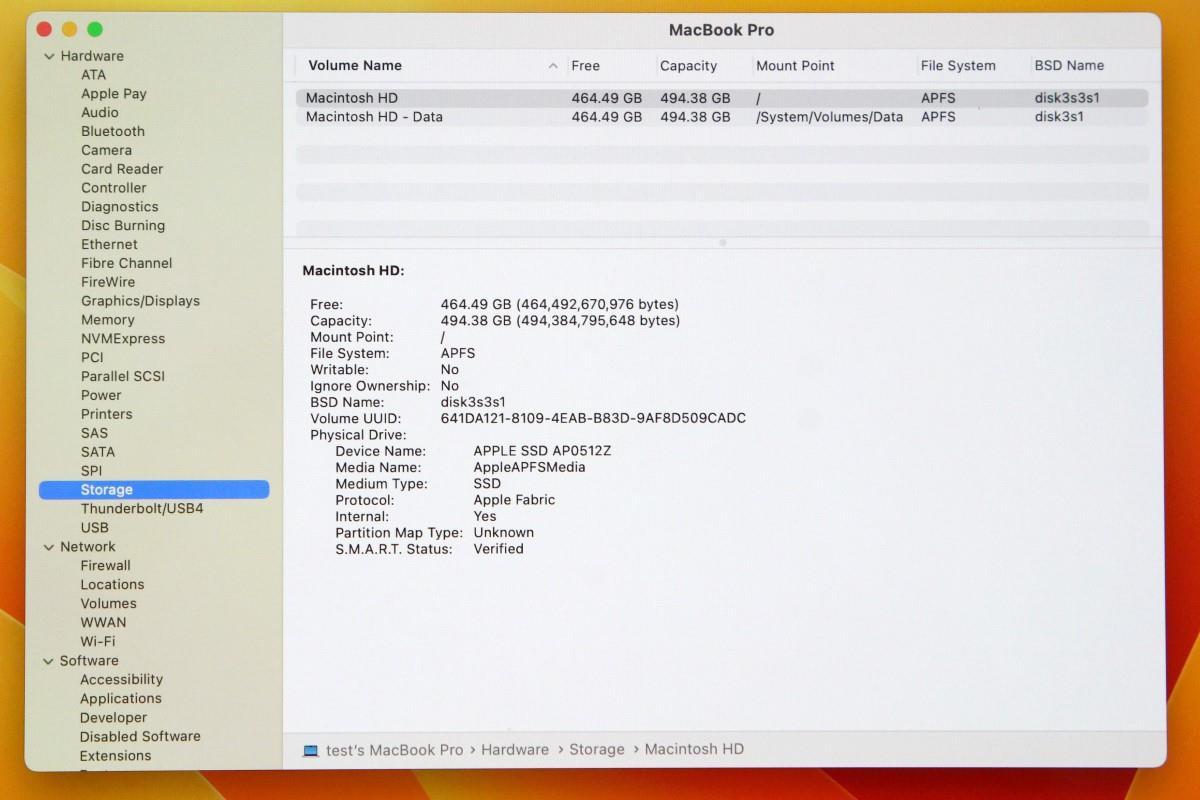The width and height of the screenshot is (1200, 800).
Task: Show Ethernet hardware information
Action: pyautogui.click(x=110, y=245)
